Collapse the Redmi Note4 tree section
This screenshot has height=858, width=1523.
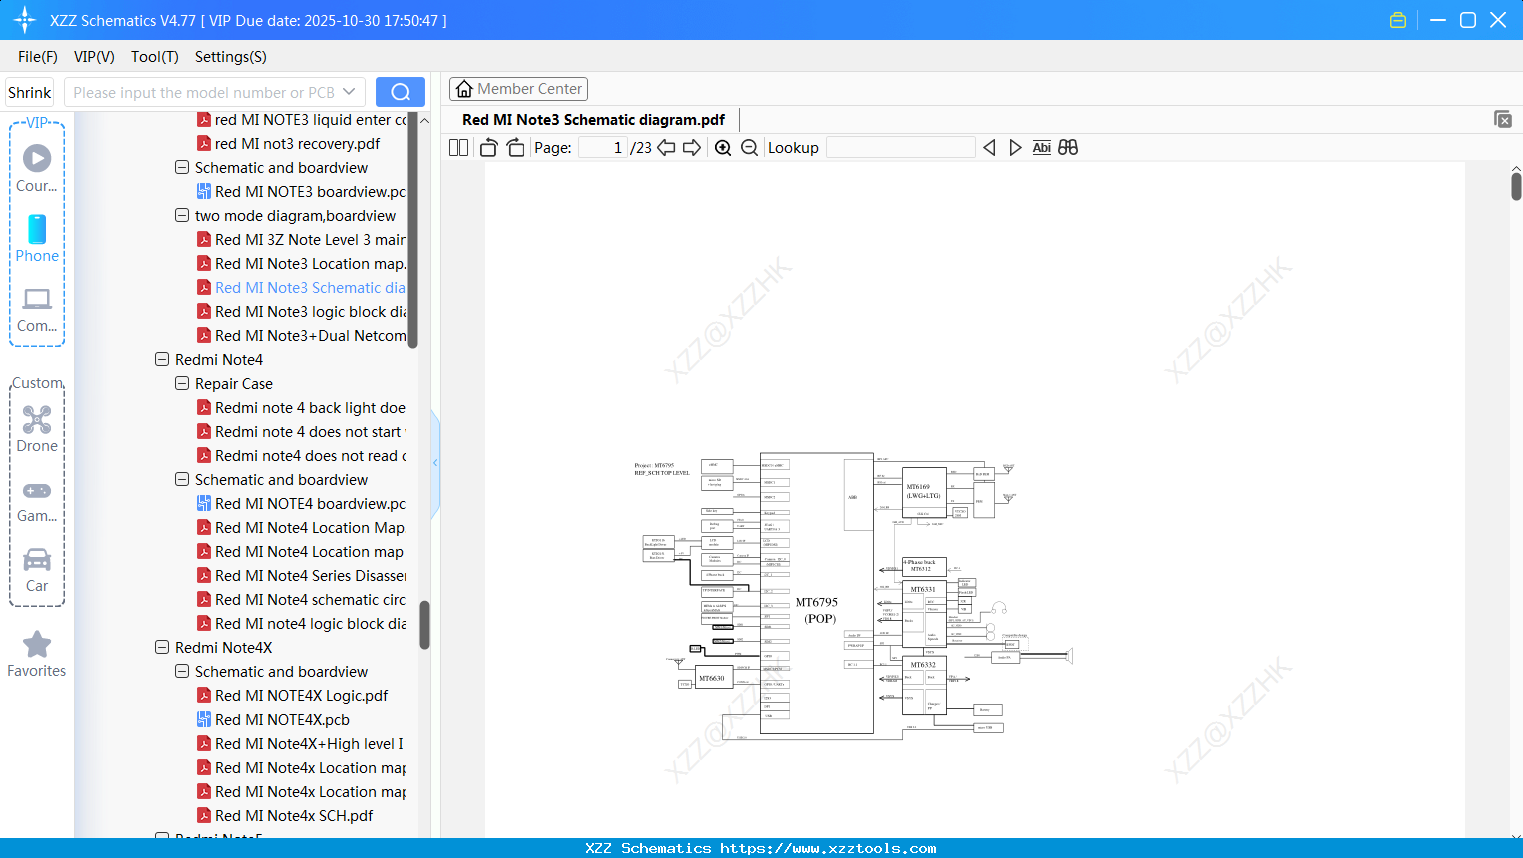point(162,359)
